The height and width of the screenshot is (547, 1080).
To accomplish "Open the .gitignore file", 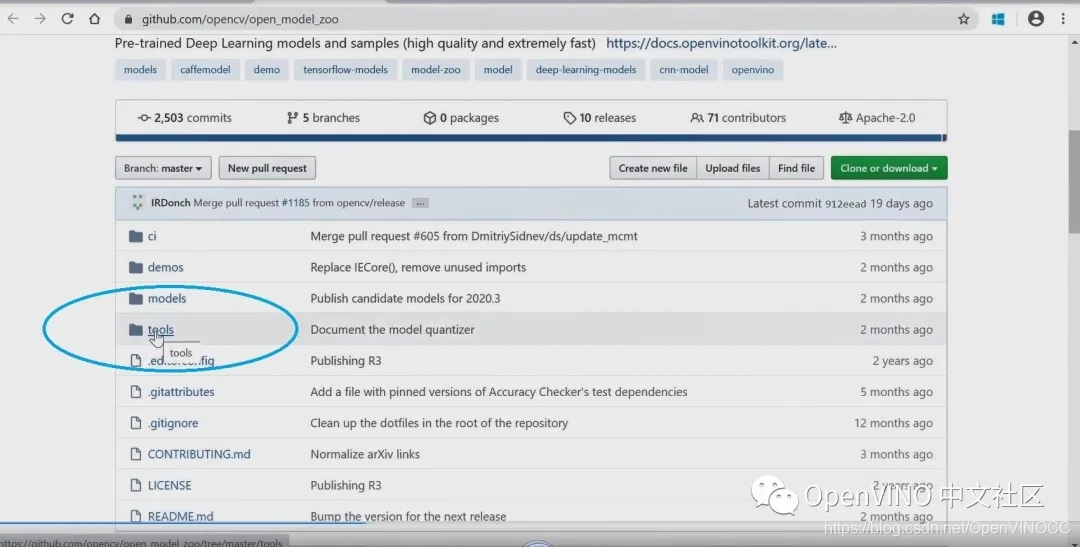I will 173,423.
